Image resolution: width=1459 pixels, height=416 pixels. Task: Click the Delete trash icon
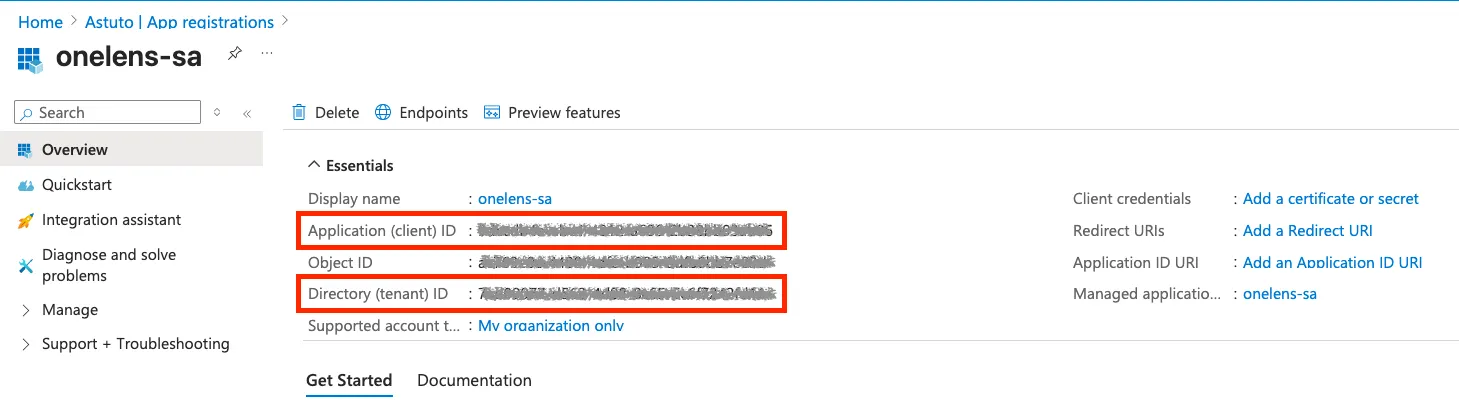click(x=299, y=112)
